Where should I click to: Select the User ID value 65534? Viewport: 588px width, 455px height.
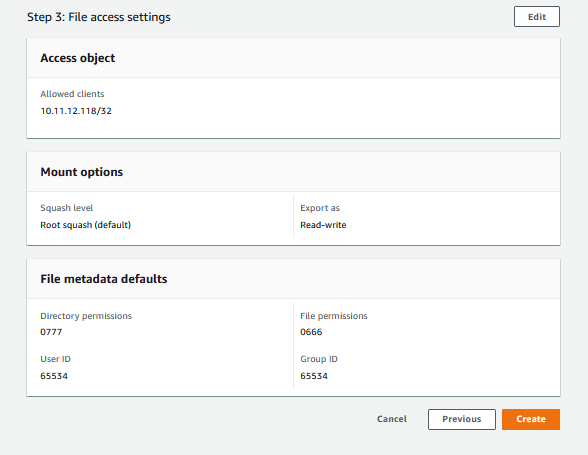click(54, 376)
